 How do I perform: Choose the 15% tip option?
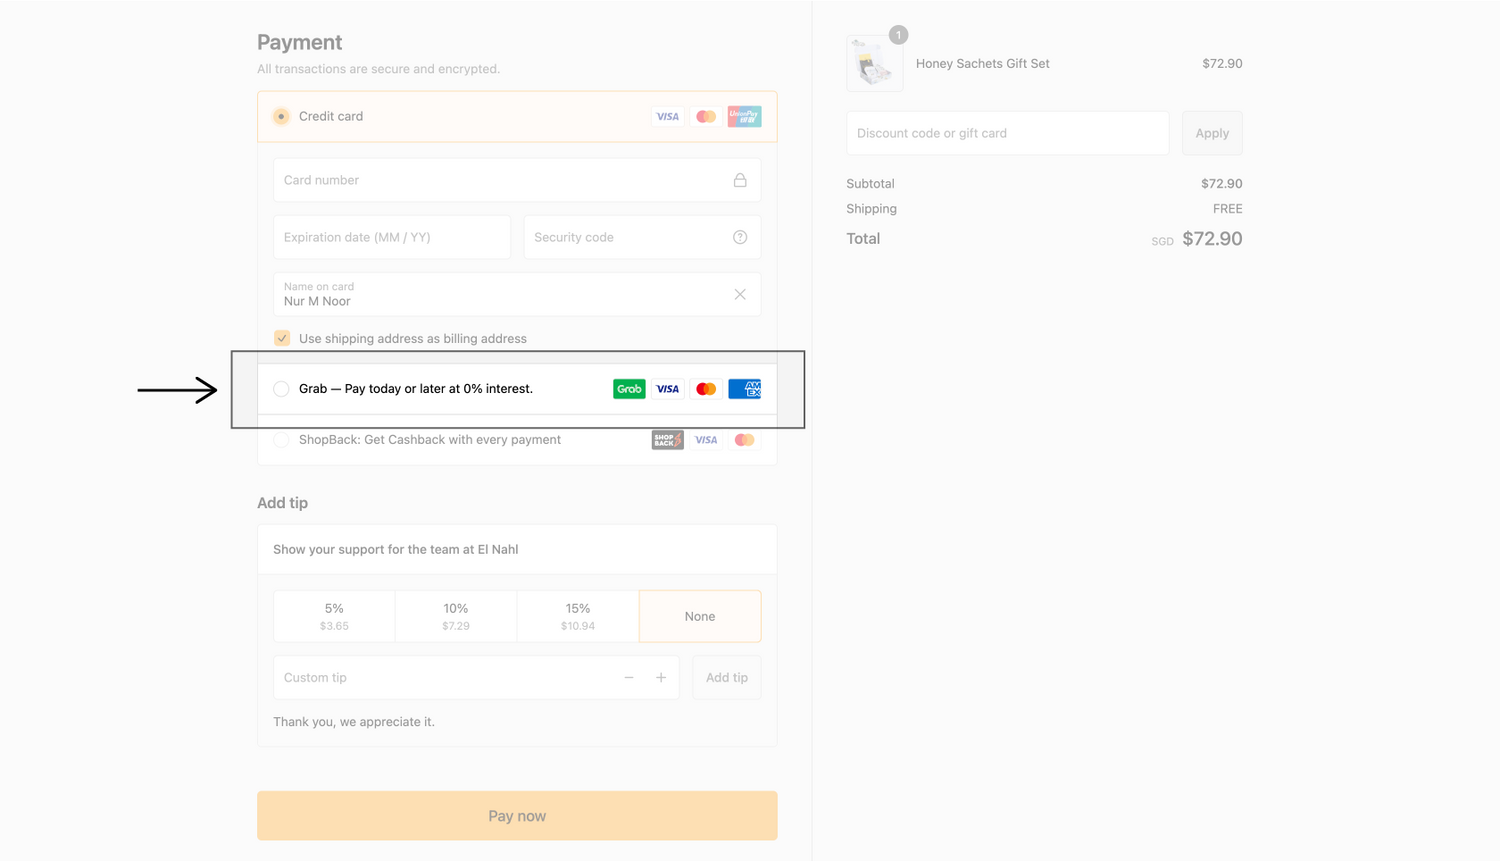click(x=577, y=616)
